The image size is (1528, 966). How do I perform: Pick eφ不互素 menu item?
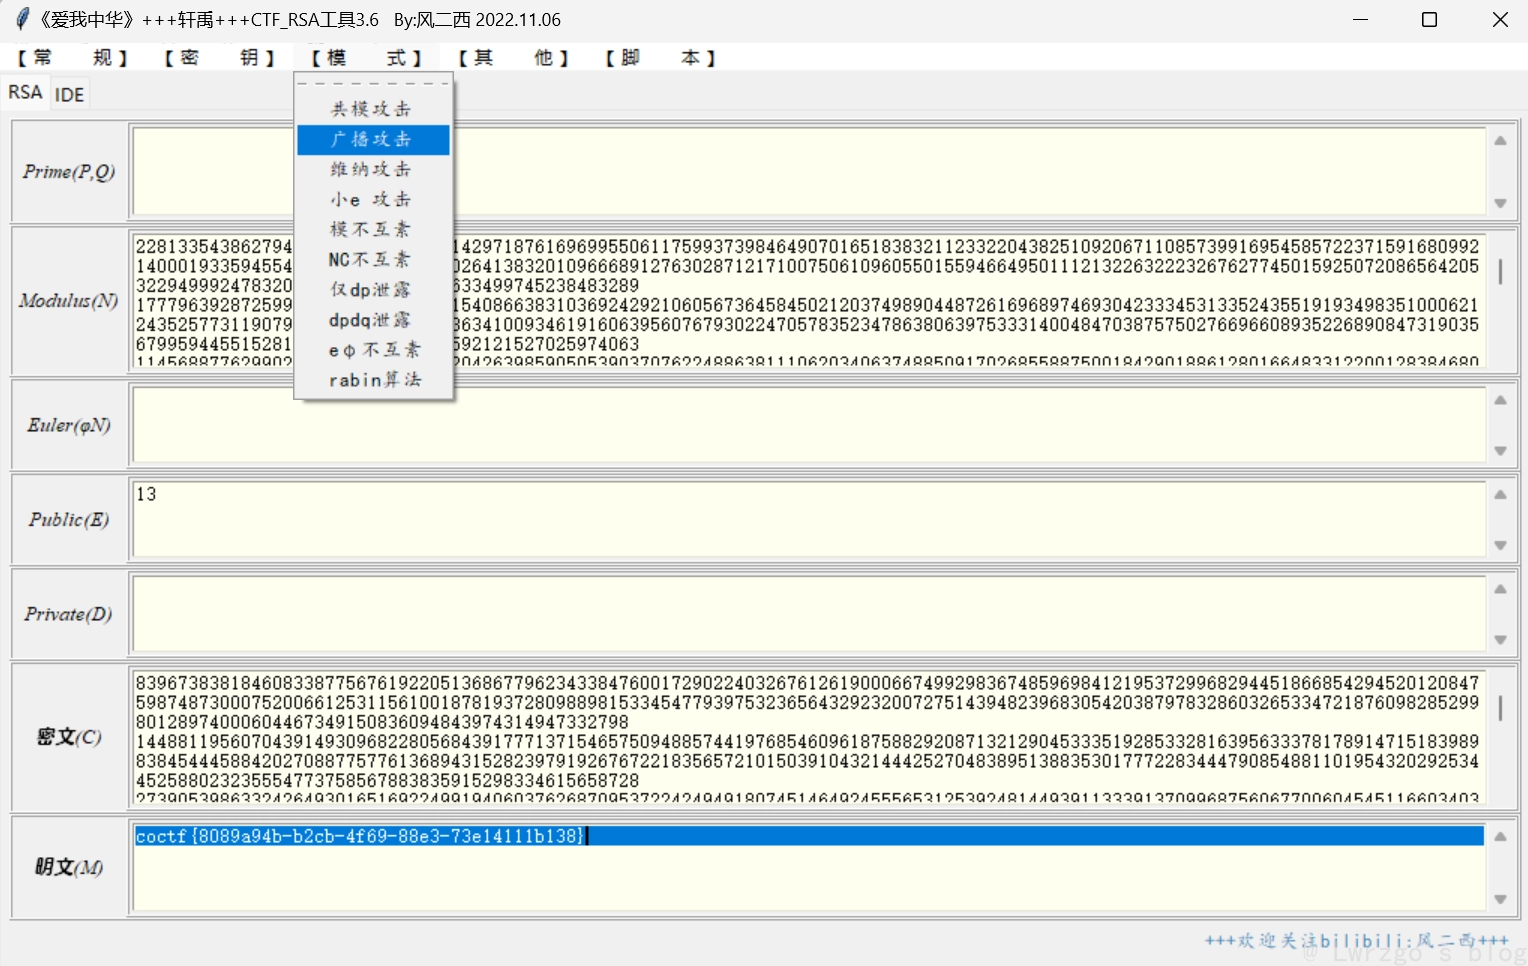pyautogui.click(x=373, y=350)
